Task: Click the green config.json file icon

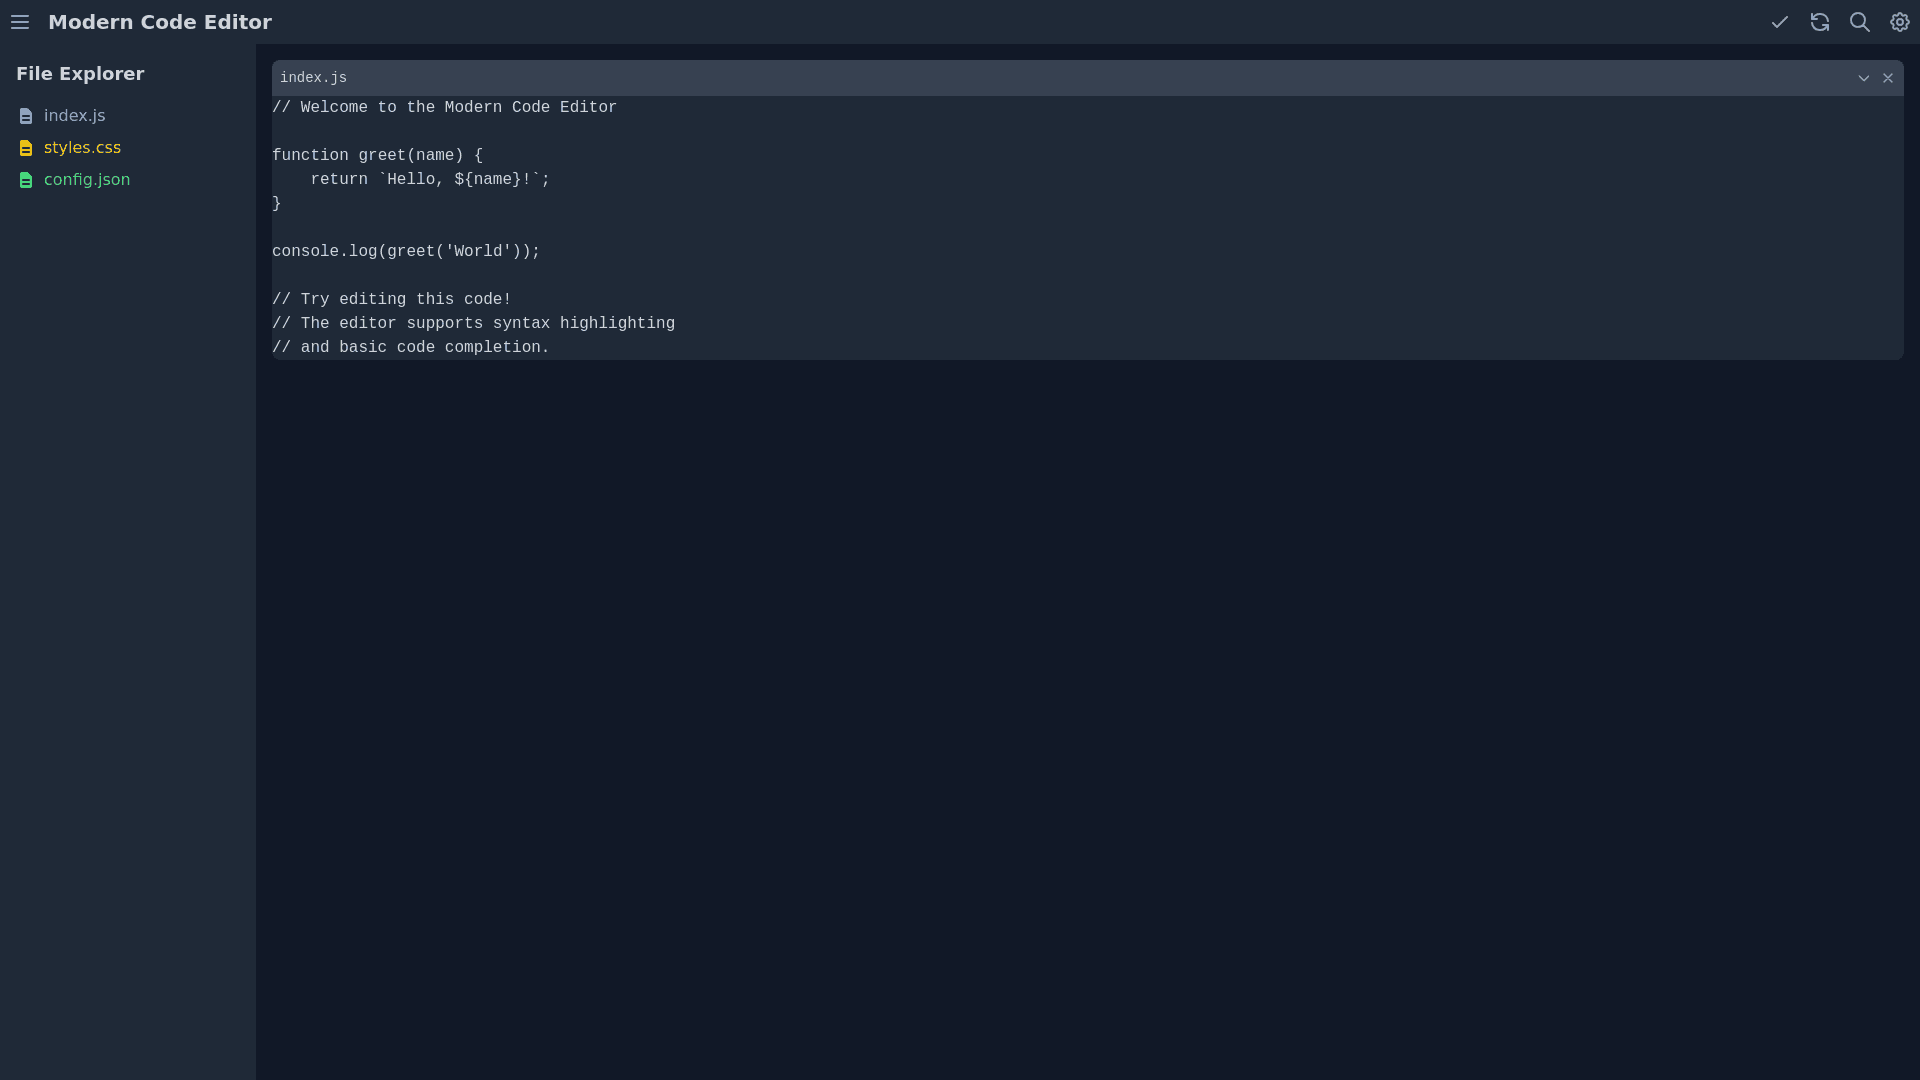Action: [26, 181]
